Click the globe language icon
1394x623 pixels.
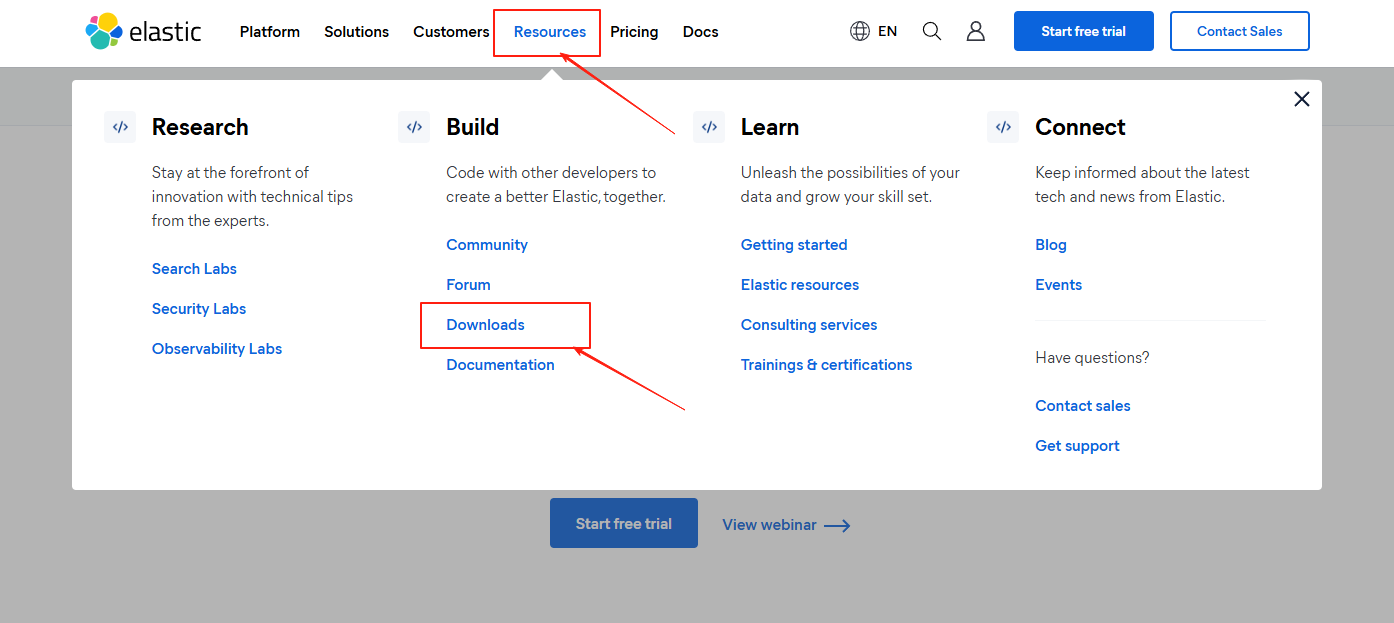click(x=860, y=31)
